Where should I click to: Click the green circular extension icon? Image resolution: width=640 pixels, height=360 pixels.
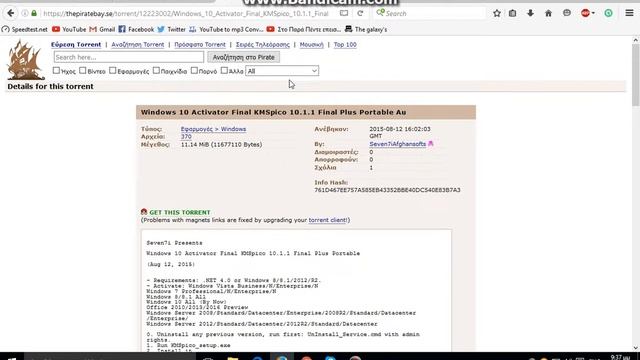[608, 13]
